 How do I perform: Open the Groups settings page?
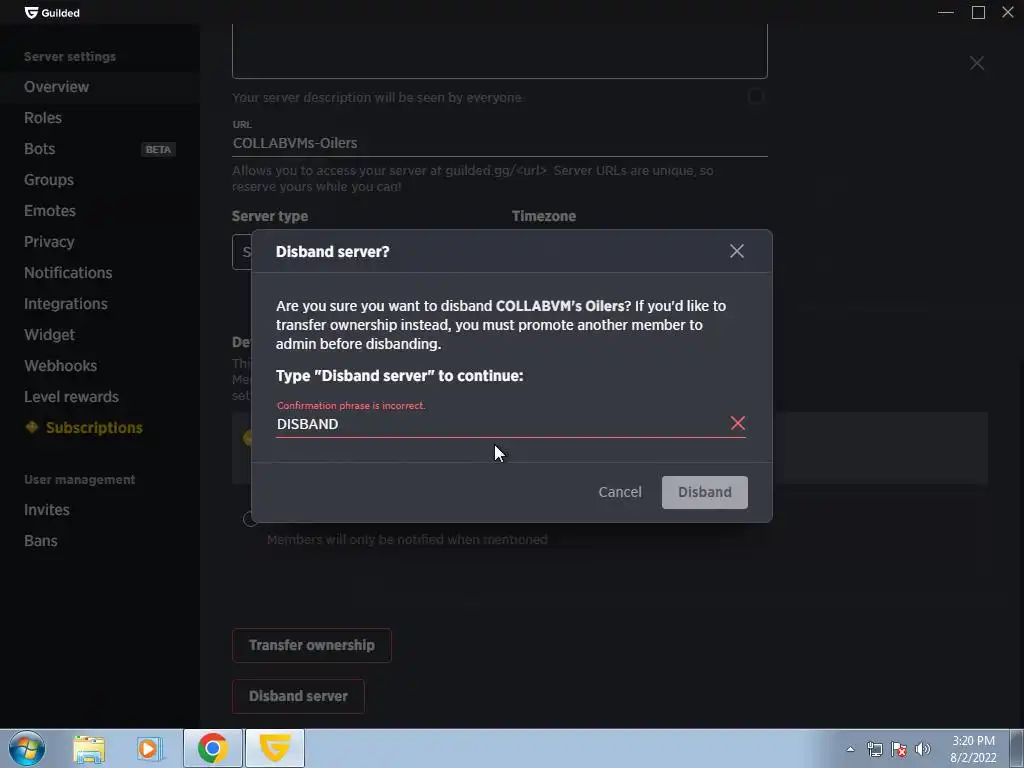[49, 180]
